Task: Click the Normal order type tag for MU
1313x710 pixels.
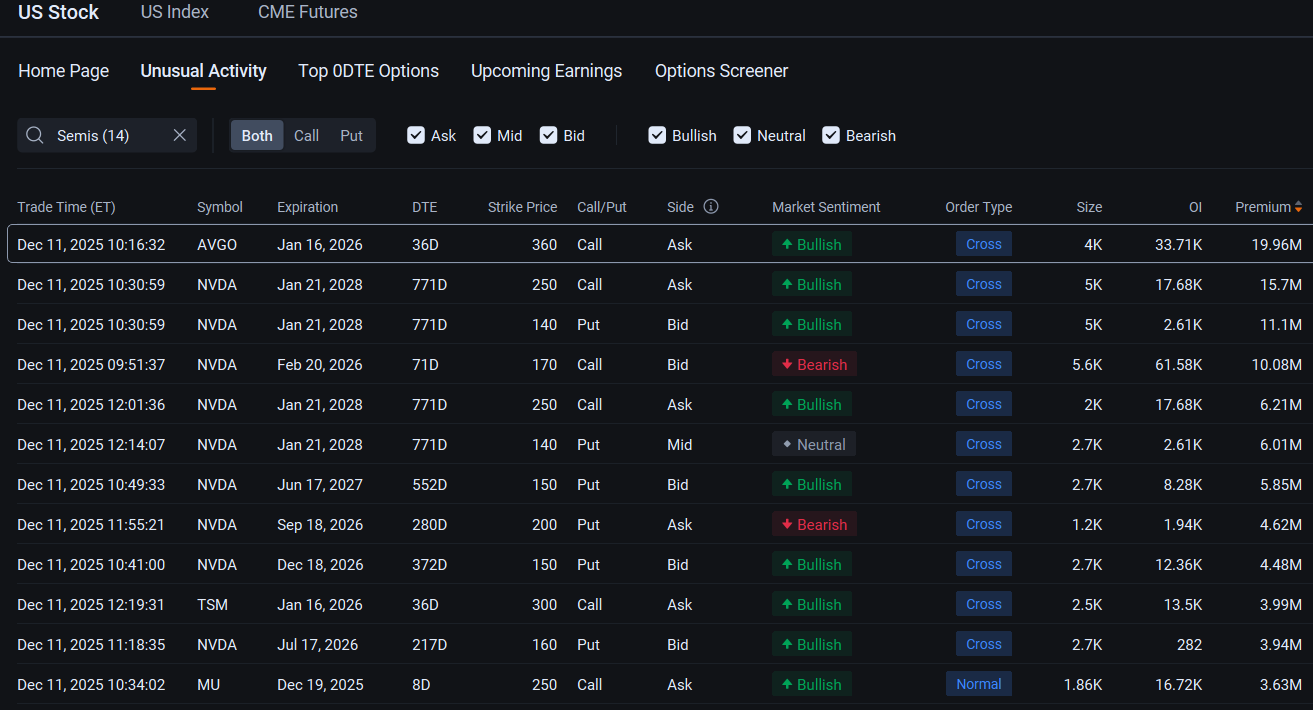Action: pos(978,684)
